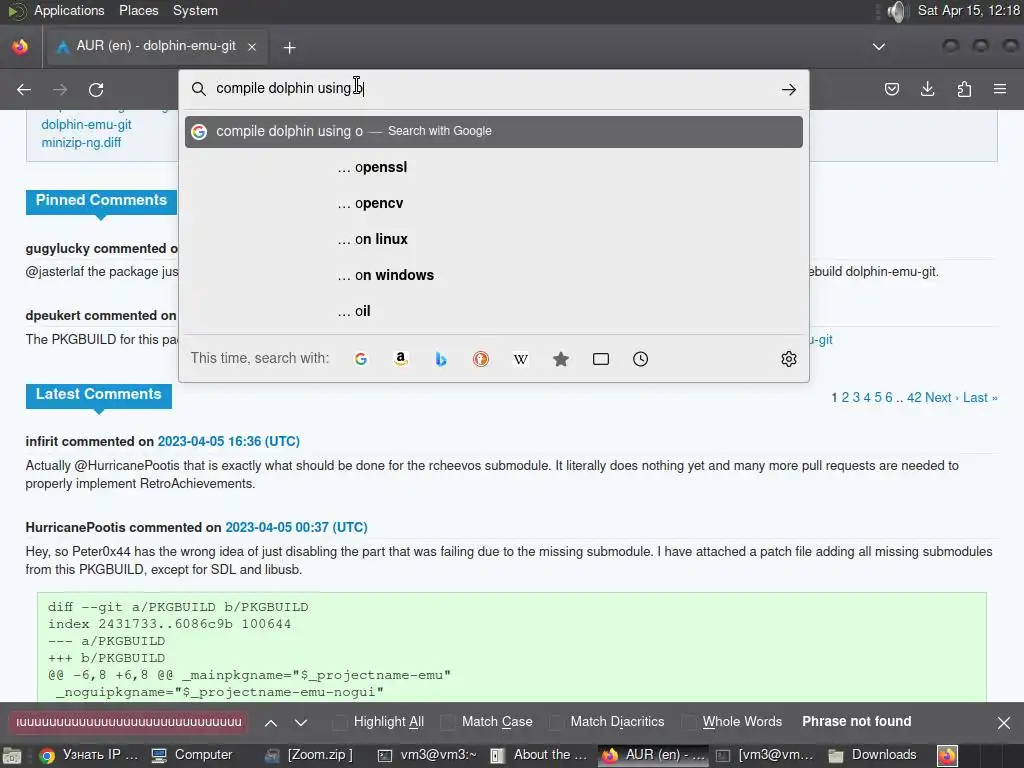Switch to Chrome 'Узнать IP' taskbar window
The image size is (1024, 768).
point(89,756)
